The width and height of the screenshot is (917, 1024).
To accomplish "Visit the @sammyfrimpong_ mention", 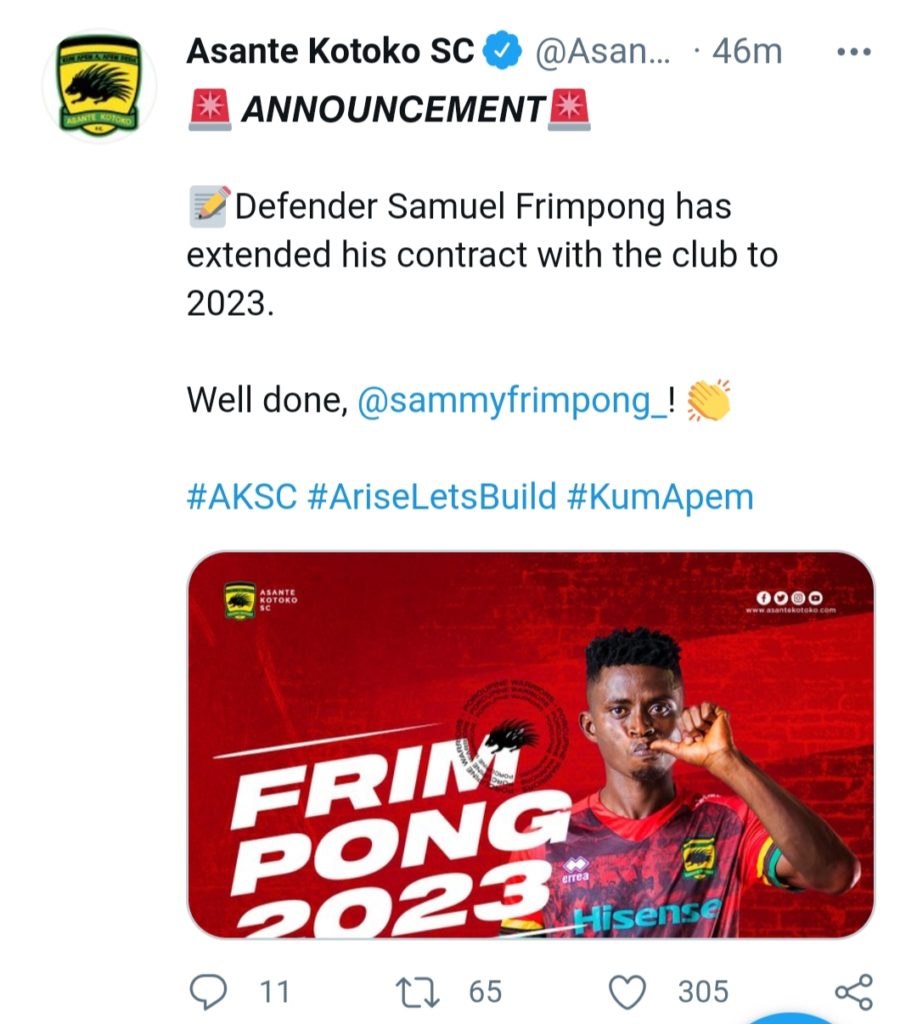I will (511, 401).
